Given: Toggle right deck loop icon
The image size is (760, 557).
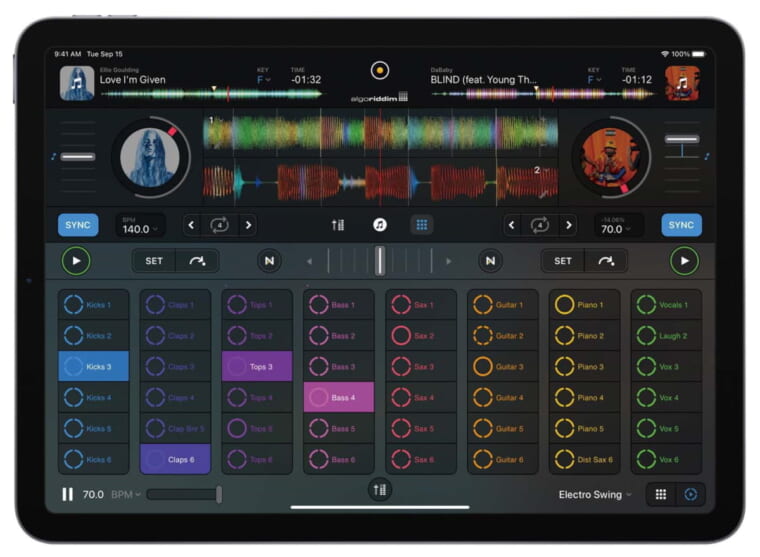Looking at the screenshot, I should click(539, 225).
